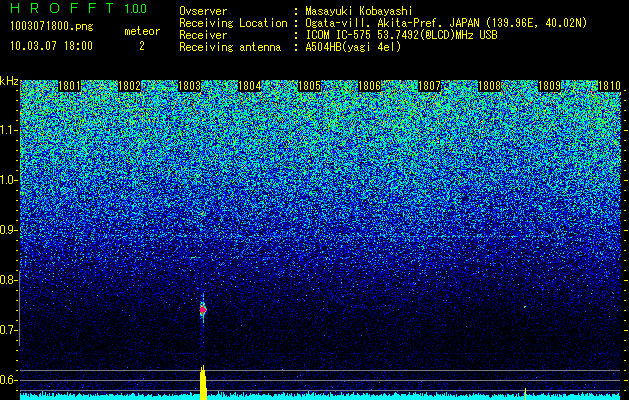Click the 1807 time marker
The height and width of the screenshot is (400, 629).
429,86
